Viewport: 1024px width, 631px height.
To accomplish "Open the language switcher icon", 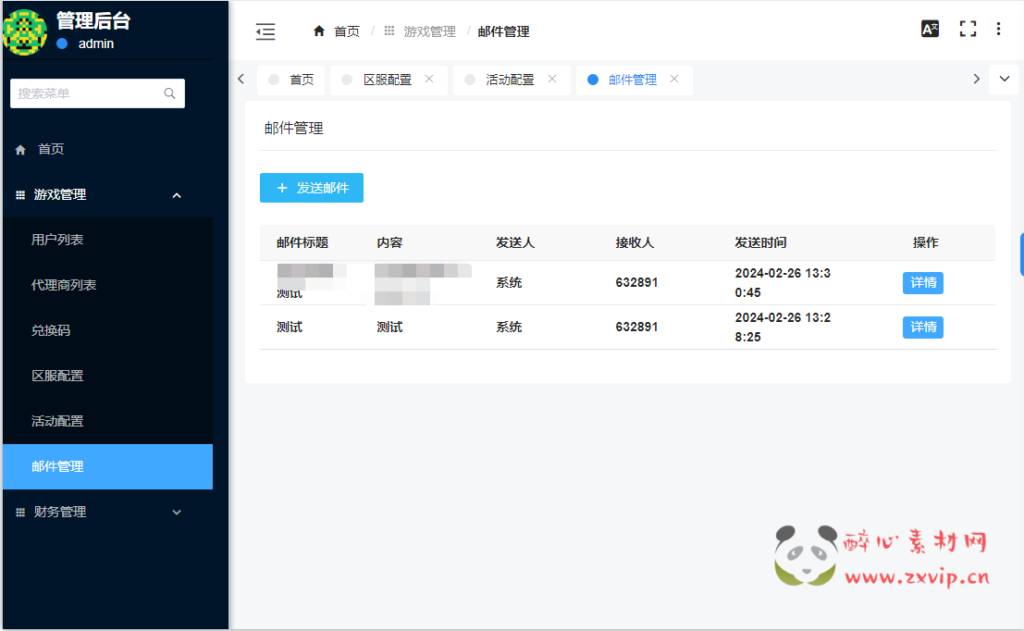I will [x=929, y=29].
